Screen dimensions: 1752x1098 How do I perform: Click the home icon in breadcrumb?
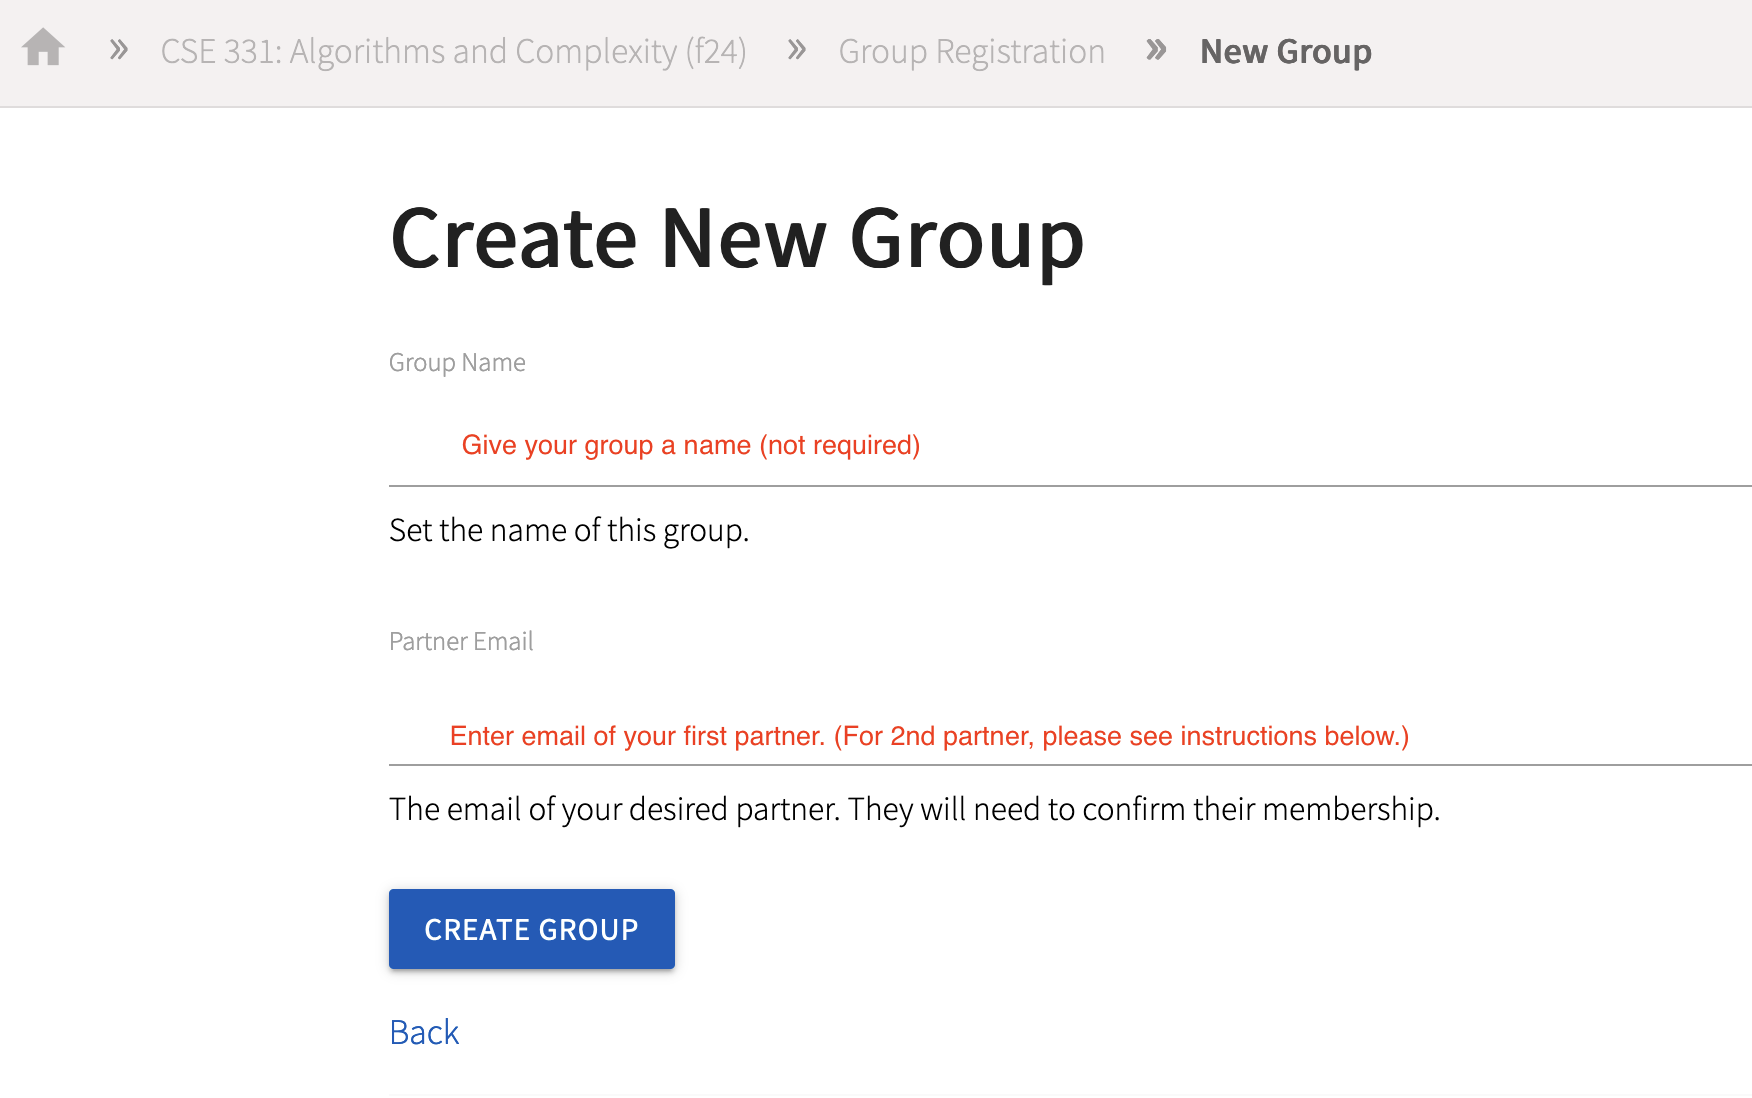[x=43, y=48]
